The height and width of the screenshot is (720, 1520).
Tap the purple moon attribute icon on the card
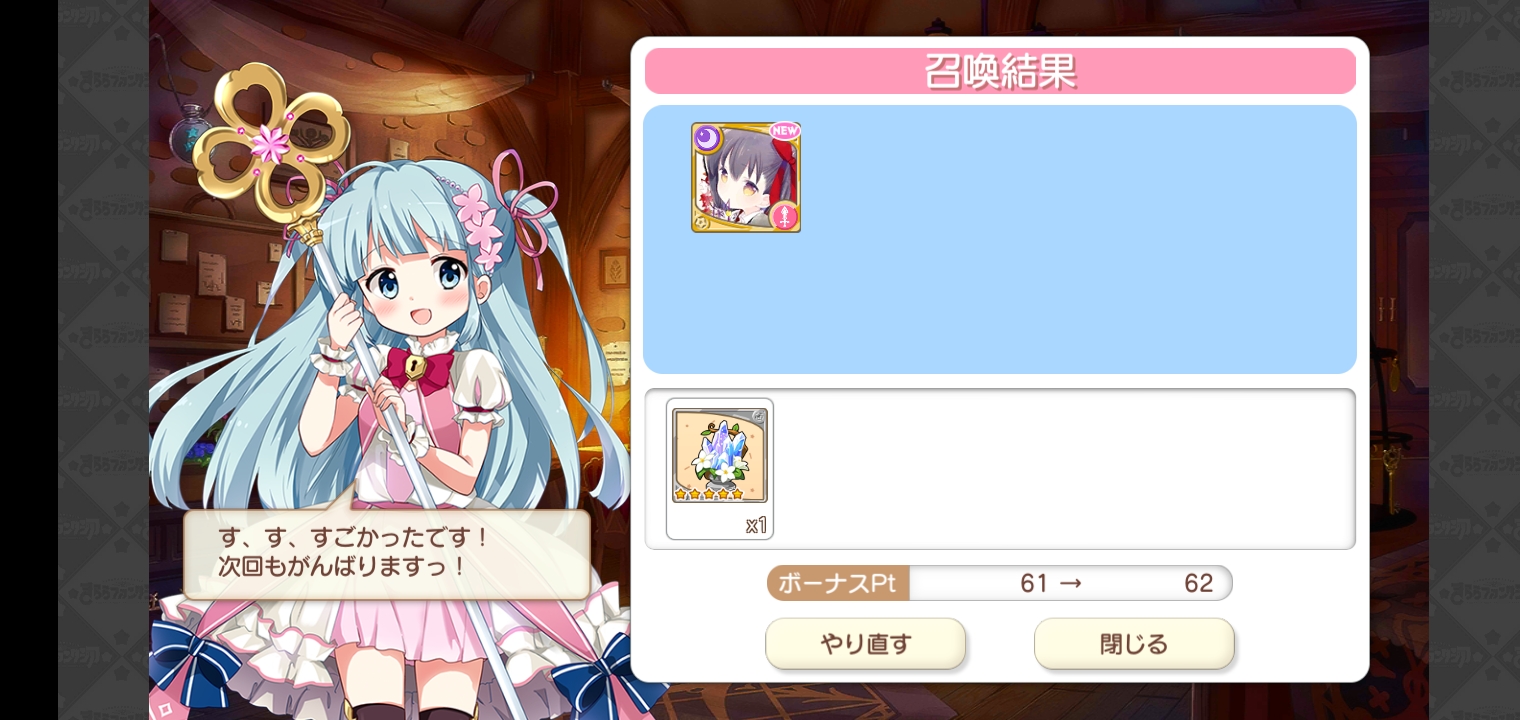pyautogui.click(x=707, y=138)
